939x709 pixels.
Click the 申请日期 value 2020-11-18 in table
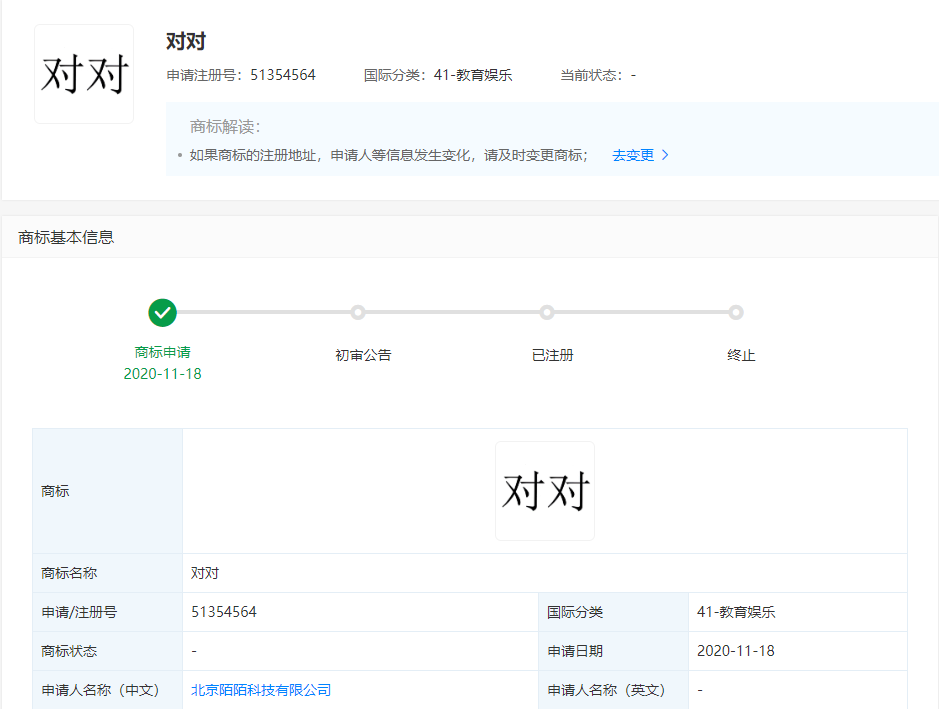[x=736, y=651]
